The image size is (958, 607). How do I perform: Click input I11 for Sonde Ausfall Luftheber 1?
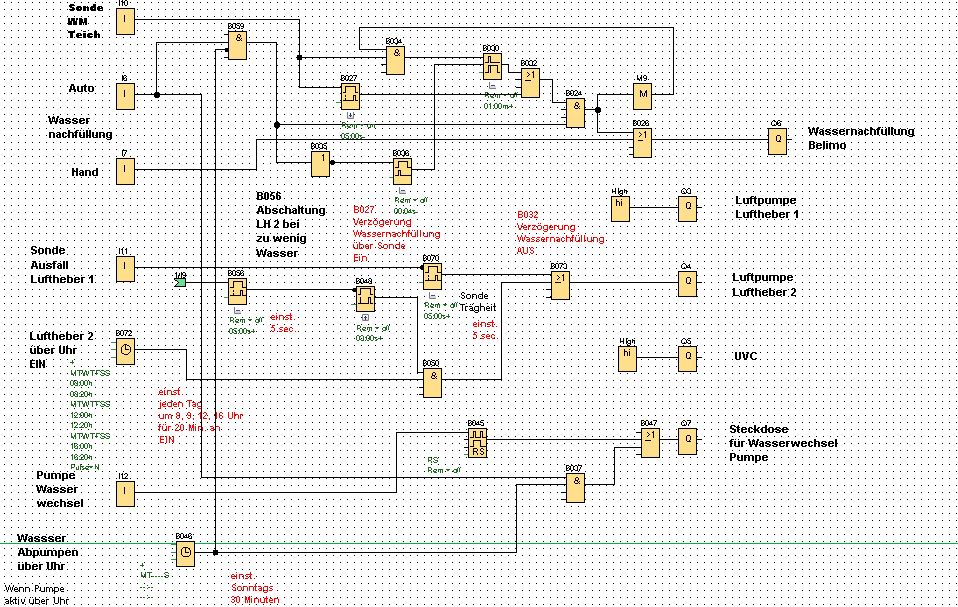click(125, 269)
